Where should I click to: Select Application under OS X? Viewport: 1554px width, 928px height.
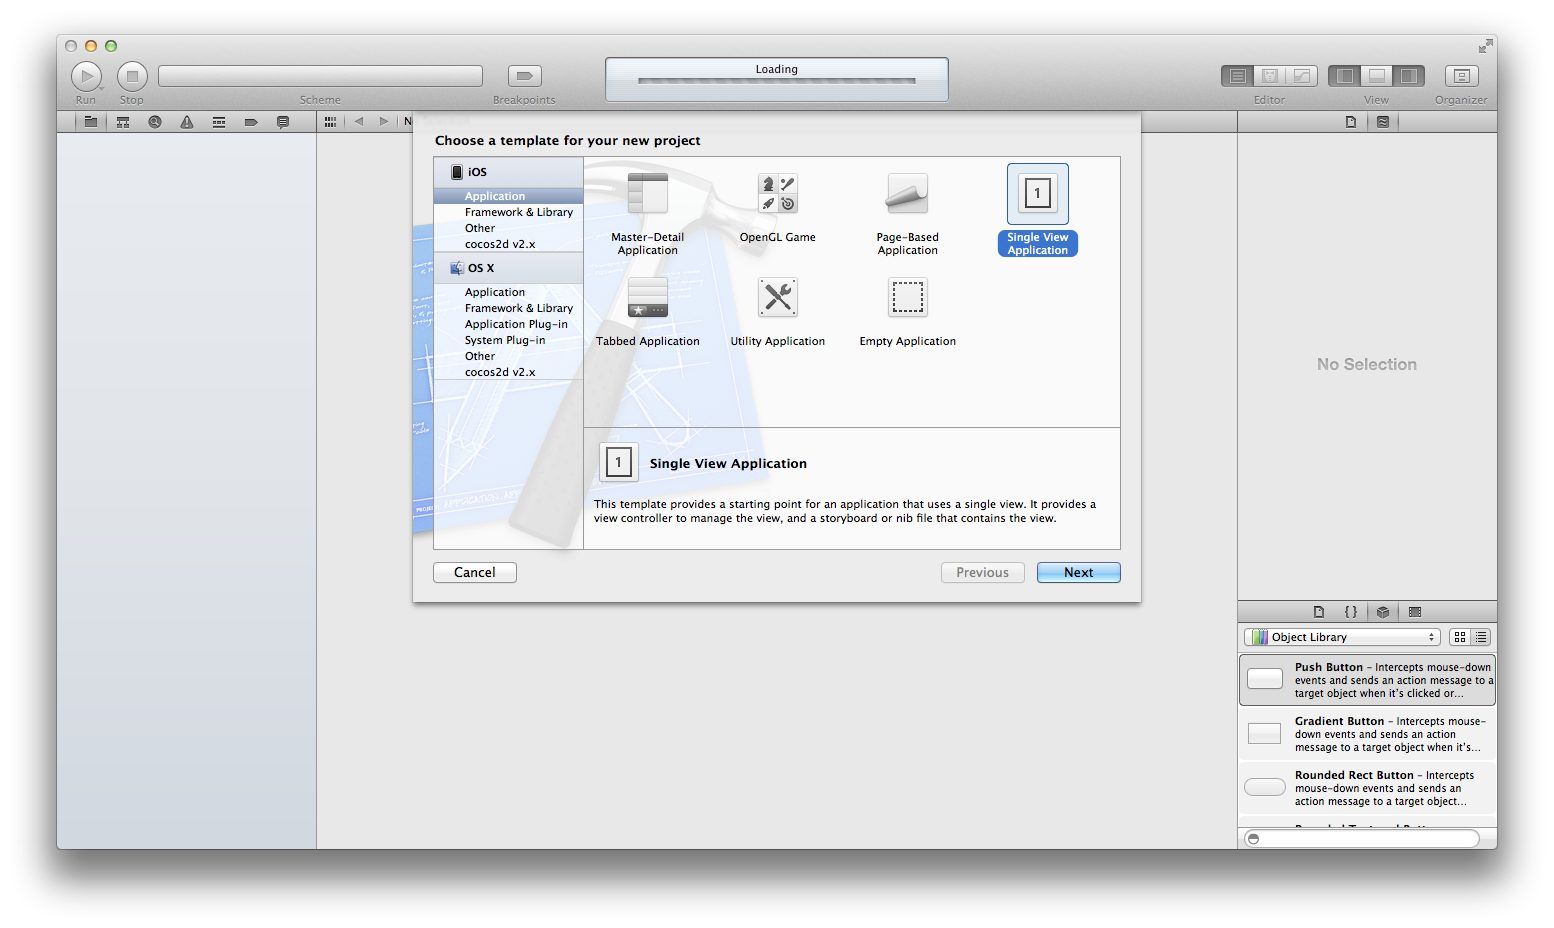pyautogui.click(x=508, y=292)
